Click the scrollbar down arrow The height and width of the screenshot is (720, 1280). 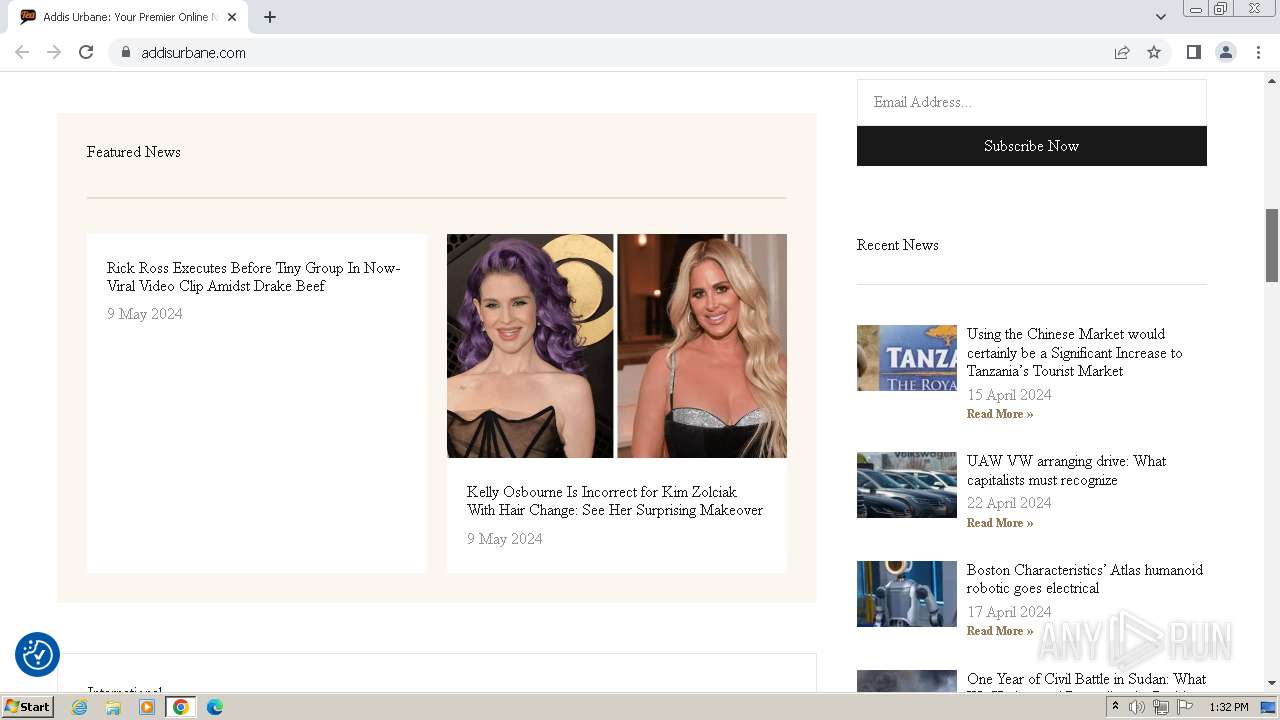pos(1272,683)
